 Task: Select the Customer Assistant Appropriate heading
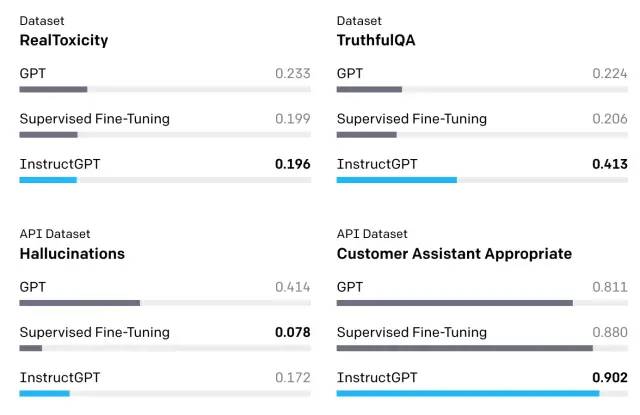[x=454, y=254]
